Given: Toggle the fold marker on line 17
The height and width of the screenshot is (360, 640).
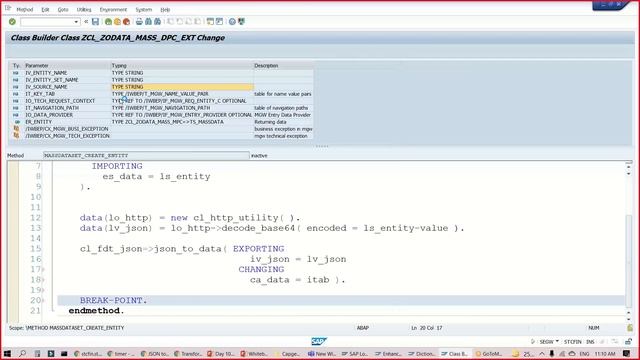Looking at the screenshot, I should pyautogui.click(x=43, y=269).
